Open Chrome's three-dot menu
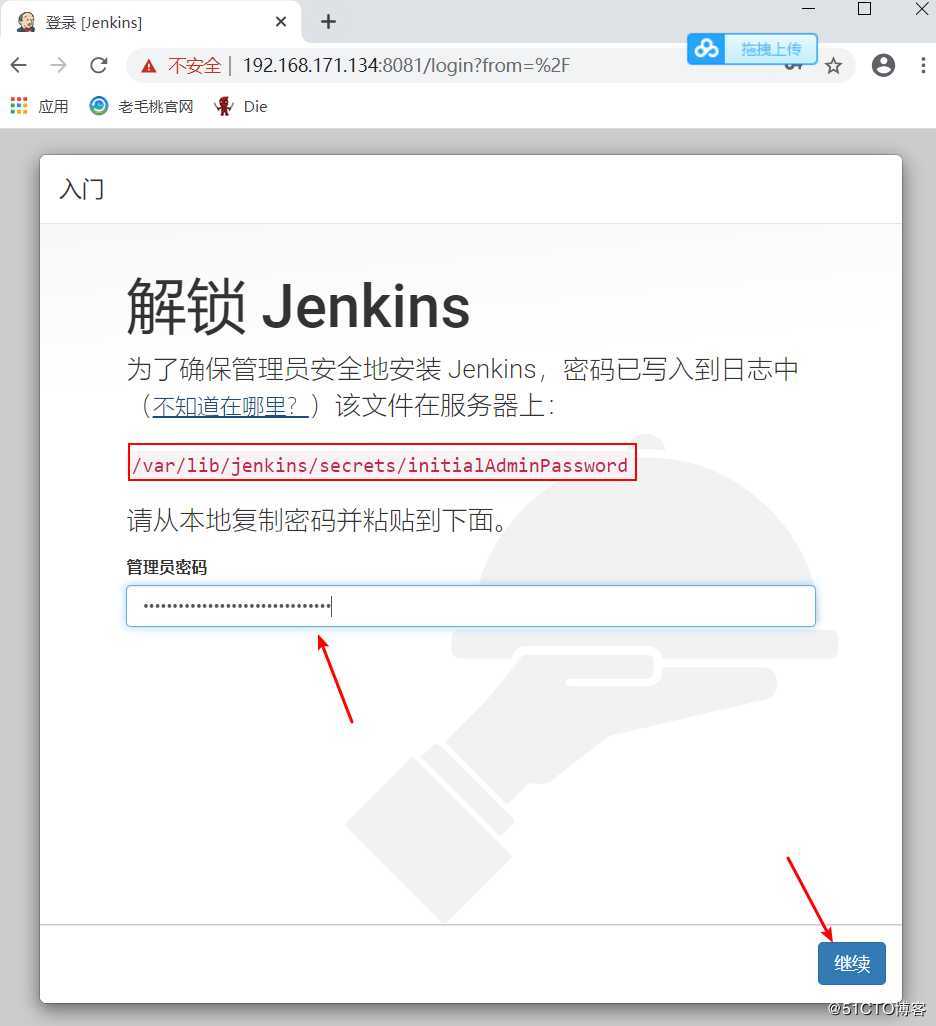This screenshot has height=1026, width=936. pyautogui.click(x=923, y=65)
